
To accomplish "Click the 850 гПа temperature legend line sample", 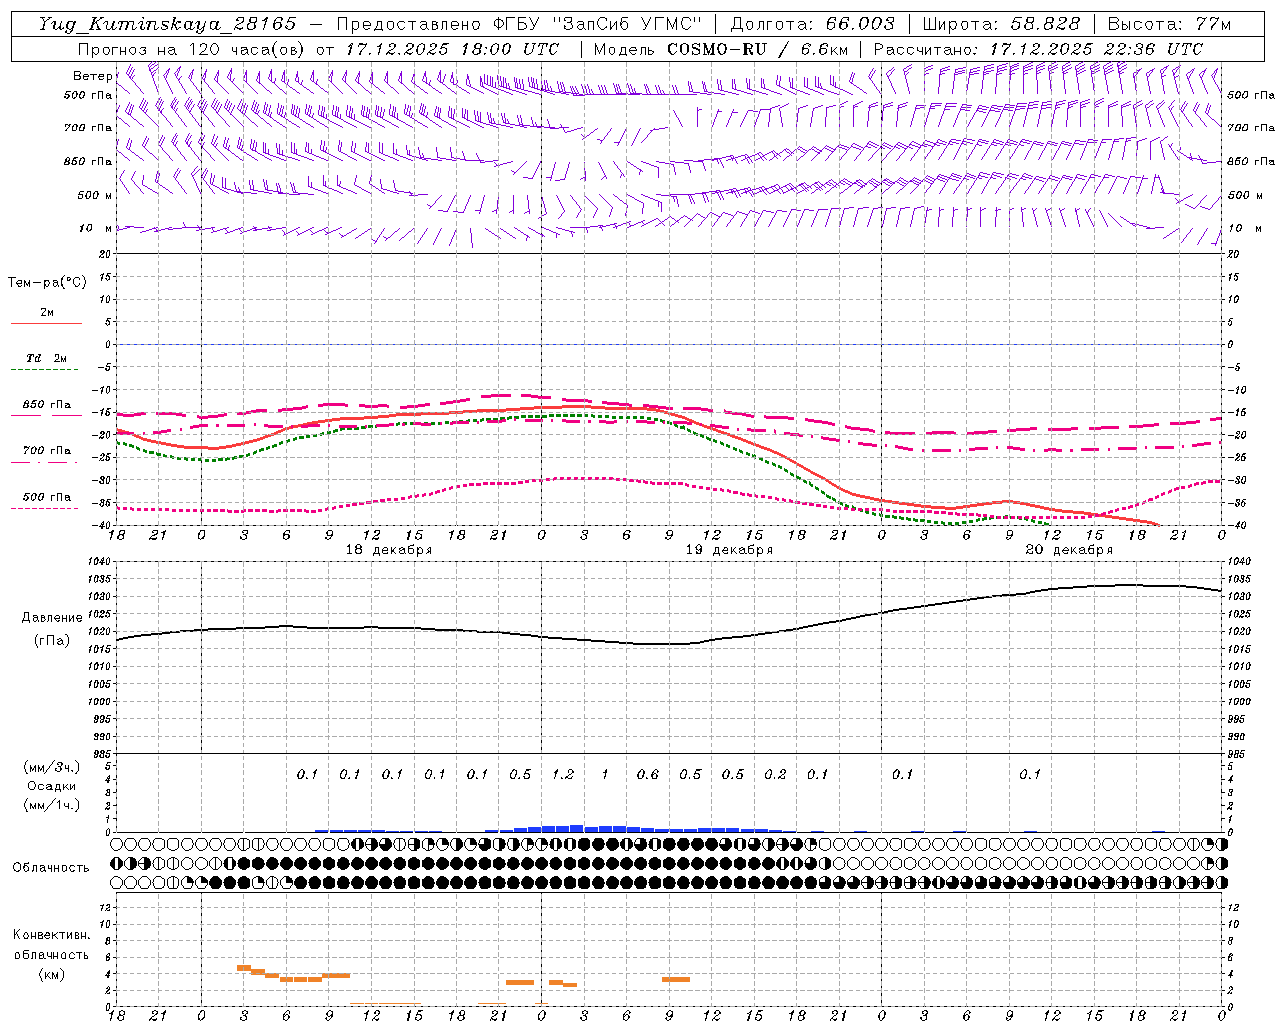I will pyautogui.click(x=46, y=415).
